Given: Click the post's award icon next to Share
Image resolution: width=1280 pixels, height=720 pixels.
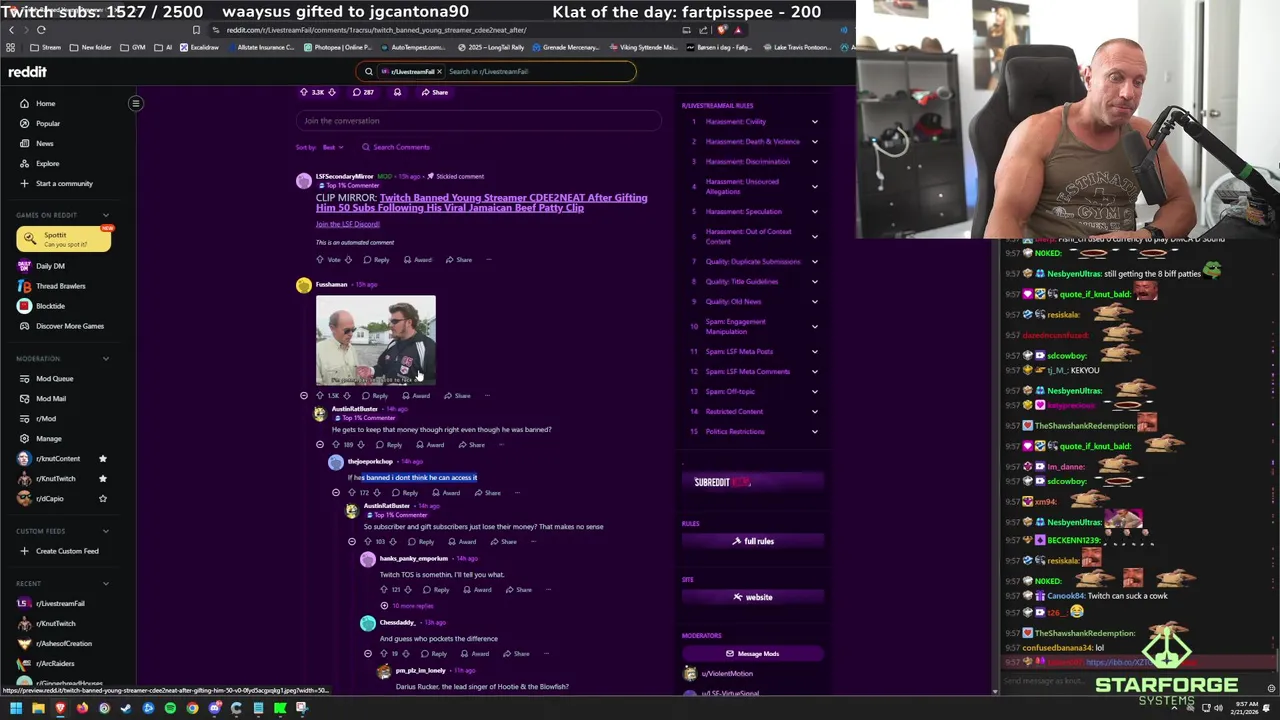Looking at the screenshot, I should click(397, 92).
